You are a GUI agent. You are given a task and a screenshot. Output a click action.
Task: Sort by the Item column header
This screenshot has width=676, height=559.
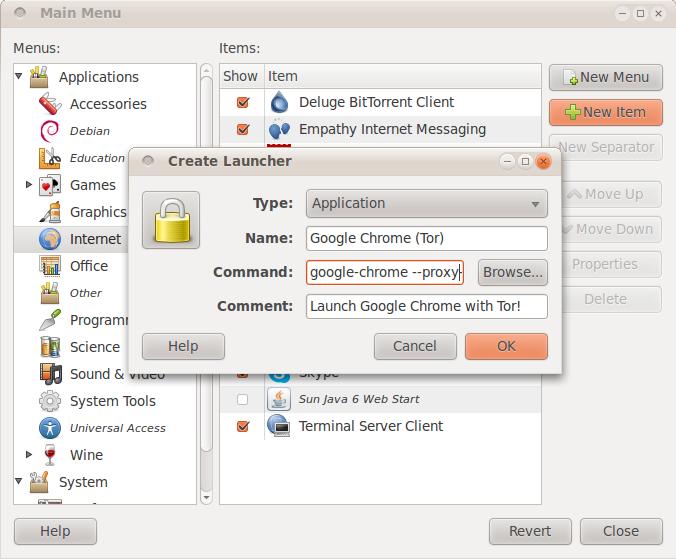coord(403,76)
